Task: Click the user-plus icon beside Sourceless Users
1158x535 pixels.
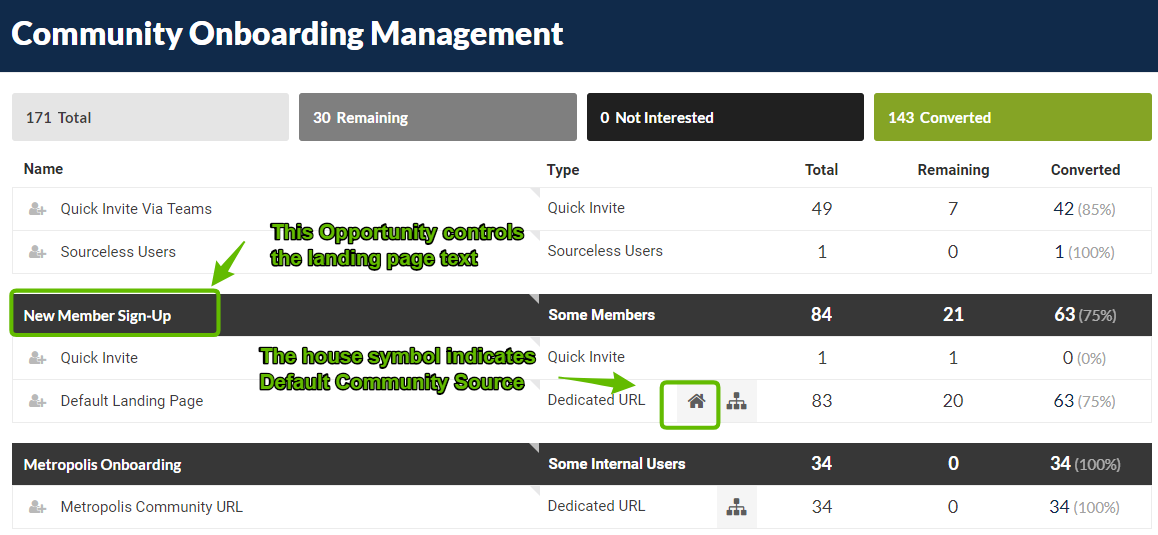Action: coord(38,252)
